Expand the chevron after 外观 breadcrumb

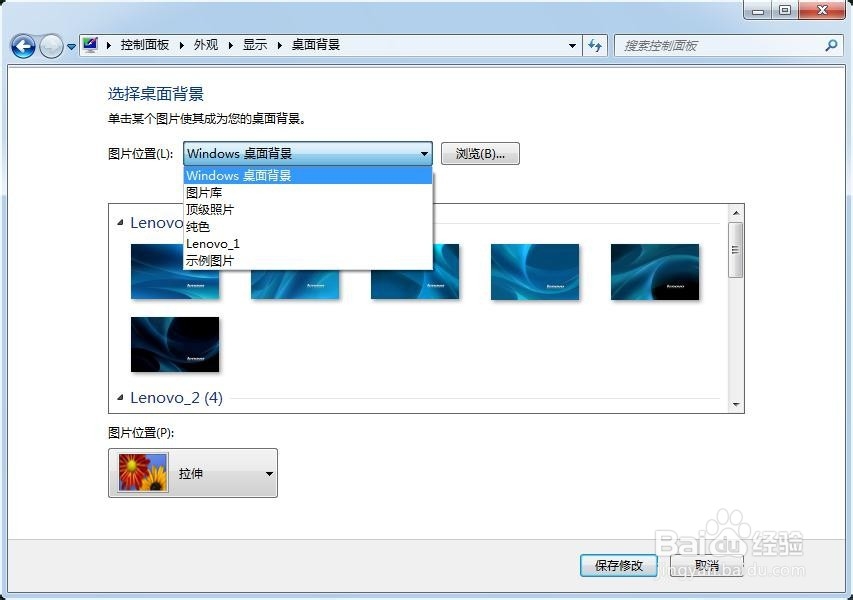coord(231,45)
